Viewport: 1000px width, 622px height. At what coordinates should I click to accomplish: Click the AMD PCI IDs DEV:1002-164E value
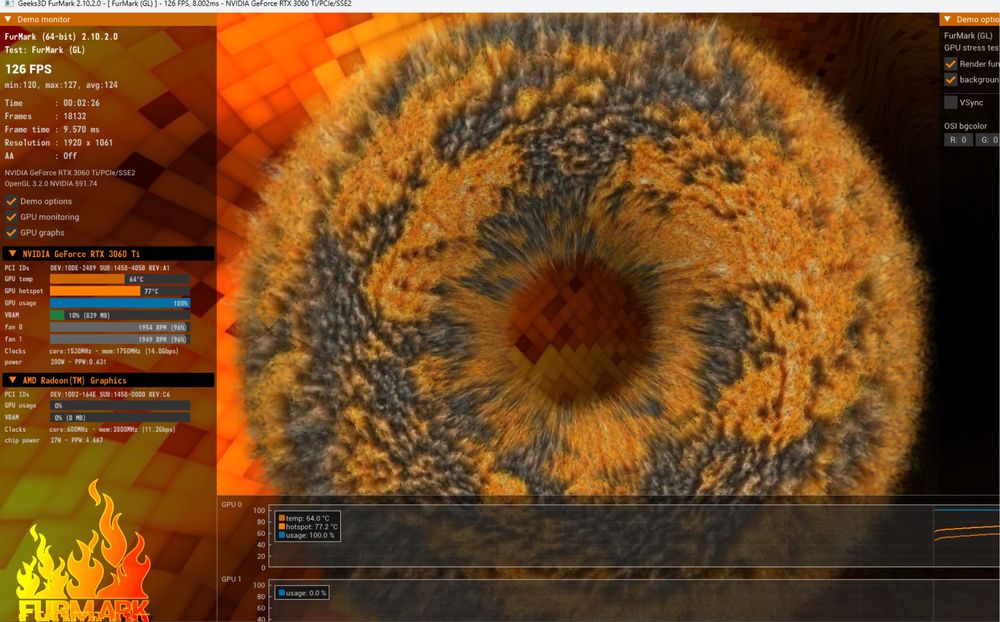(110, 394)
